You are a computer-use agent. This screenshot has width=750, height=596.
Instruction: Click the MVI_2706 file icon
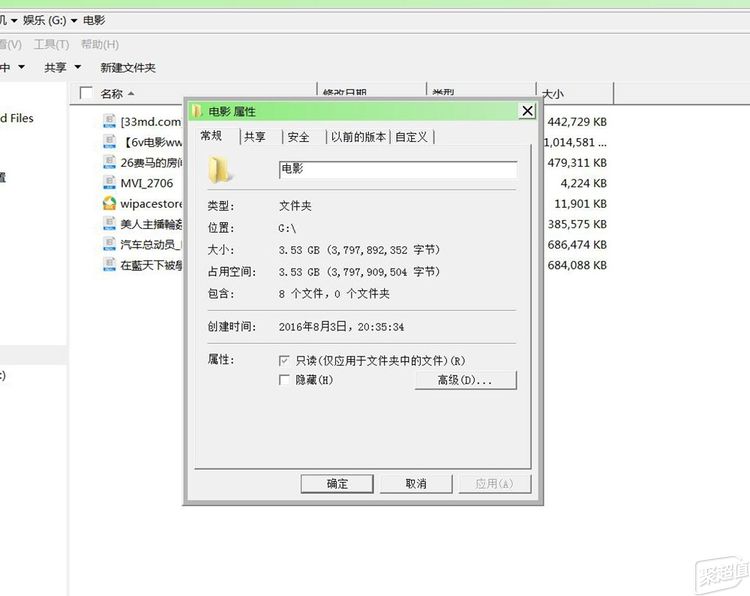[109, 183]
